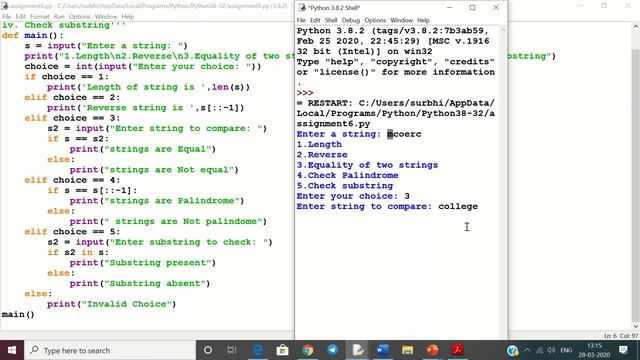Open Window menu in editor window

point(106,16)
